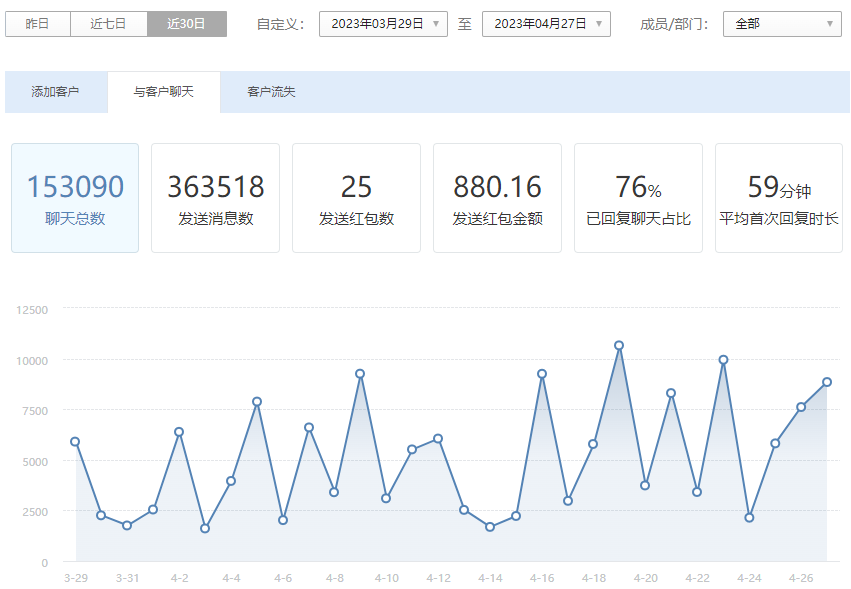Click the chart data point for 4-4
This screenshot has height=589, width=851.
pos(231,481)
